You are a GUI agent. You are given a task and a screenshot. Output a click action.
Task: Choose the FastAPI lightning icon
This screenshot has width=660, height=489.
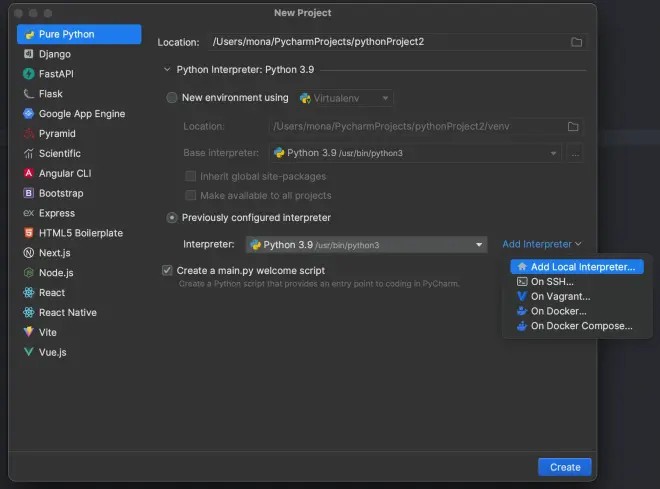pyautogui.click(x=29, y=74)
